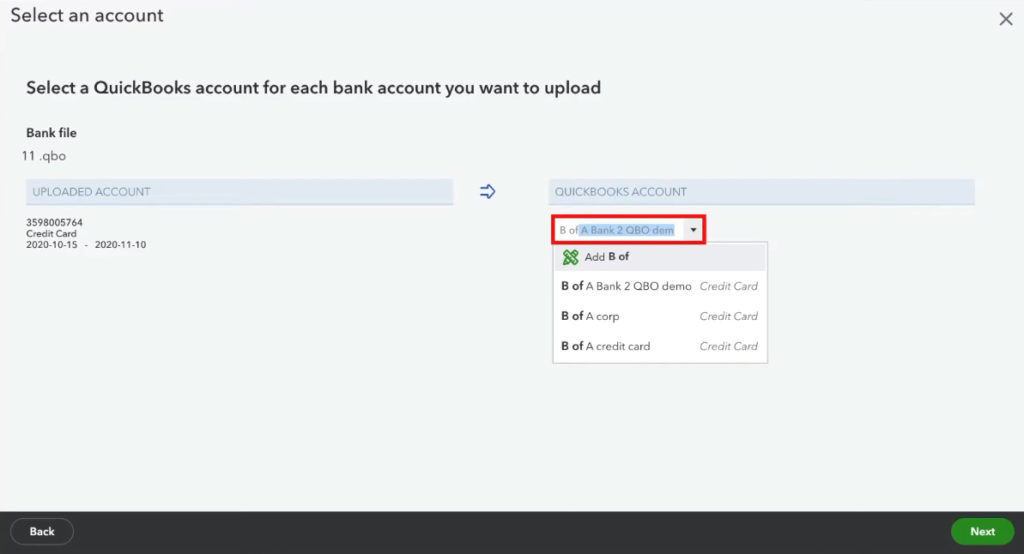Click uploaded account number 3598005764

tap(54, 222)
